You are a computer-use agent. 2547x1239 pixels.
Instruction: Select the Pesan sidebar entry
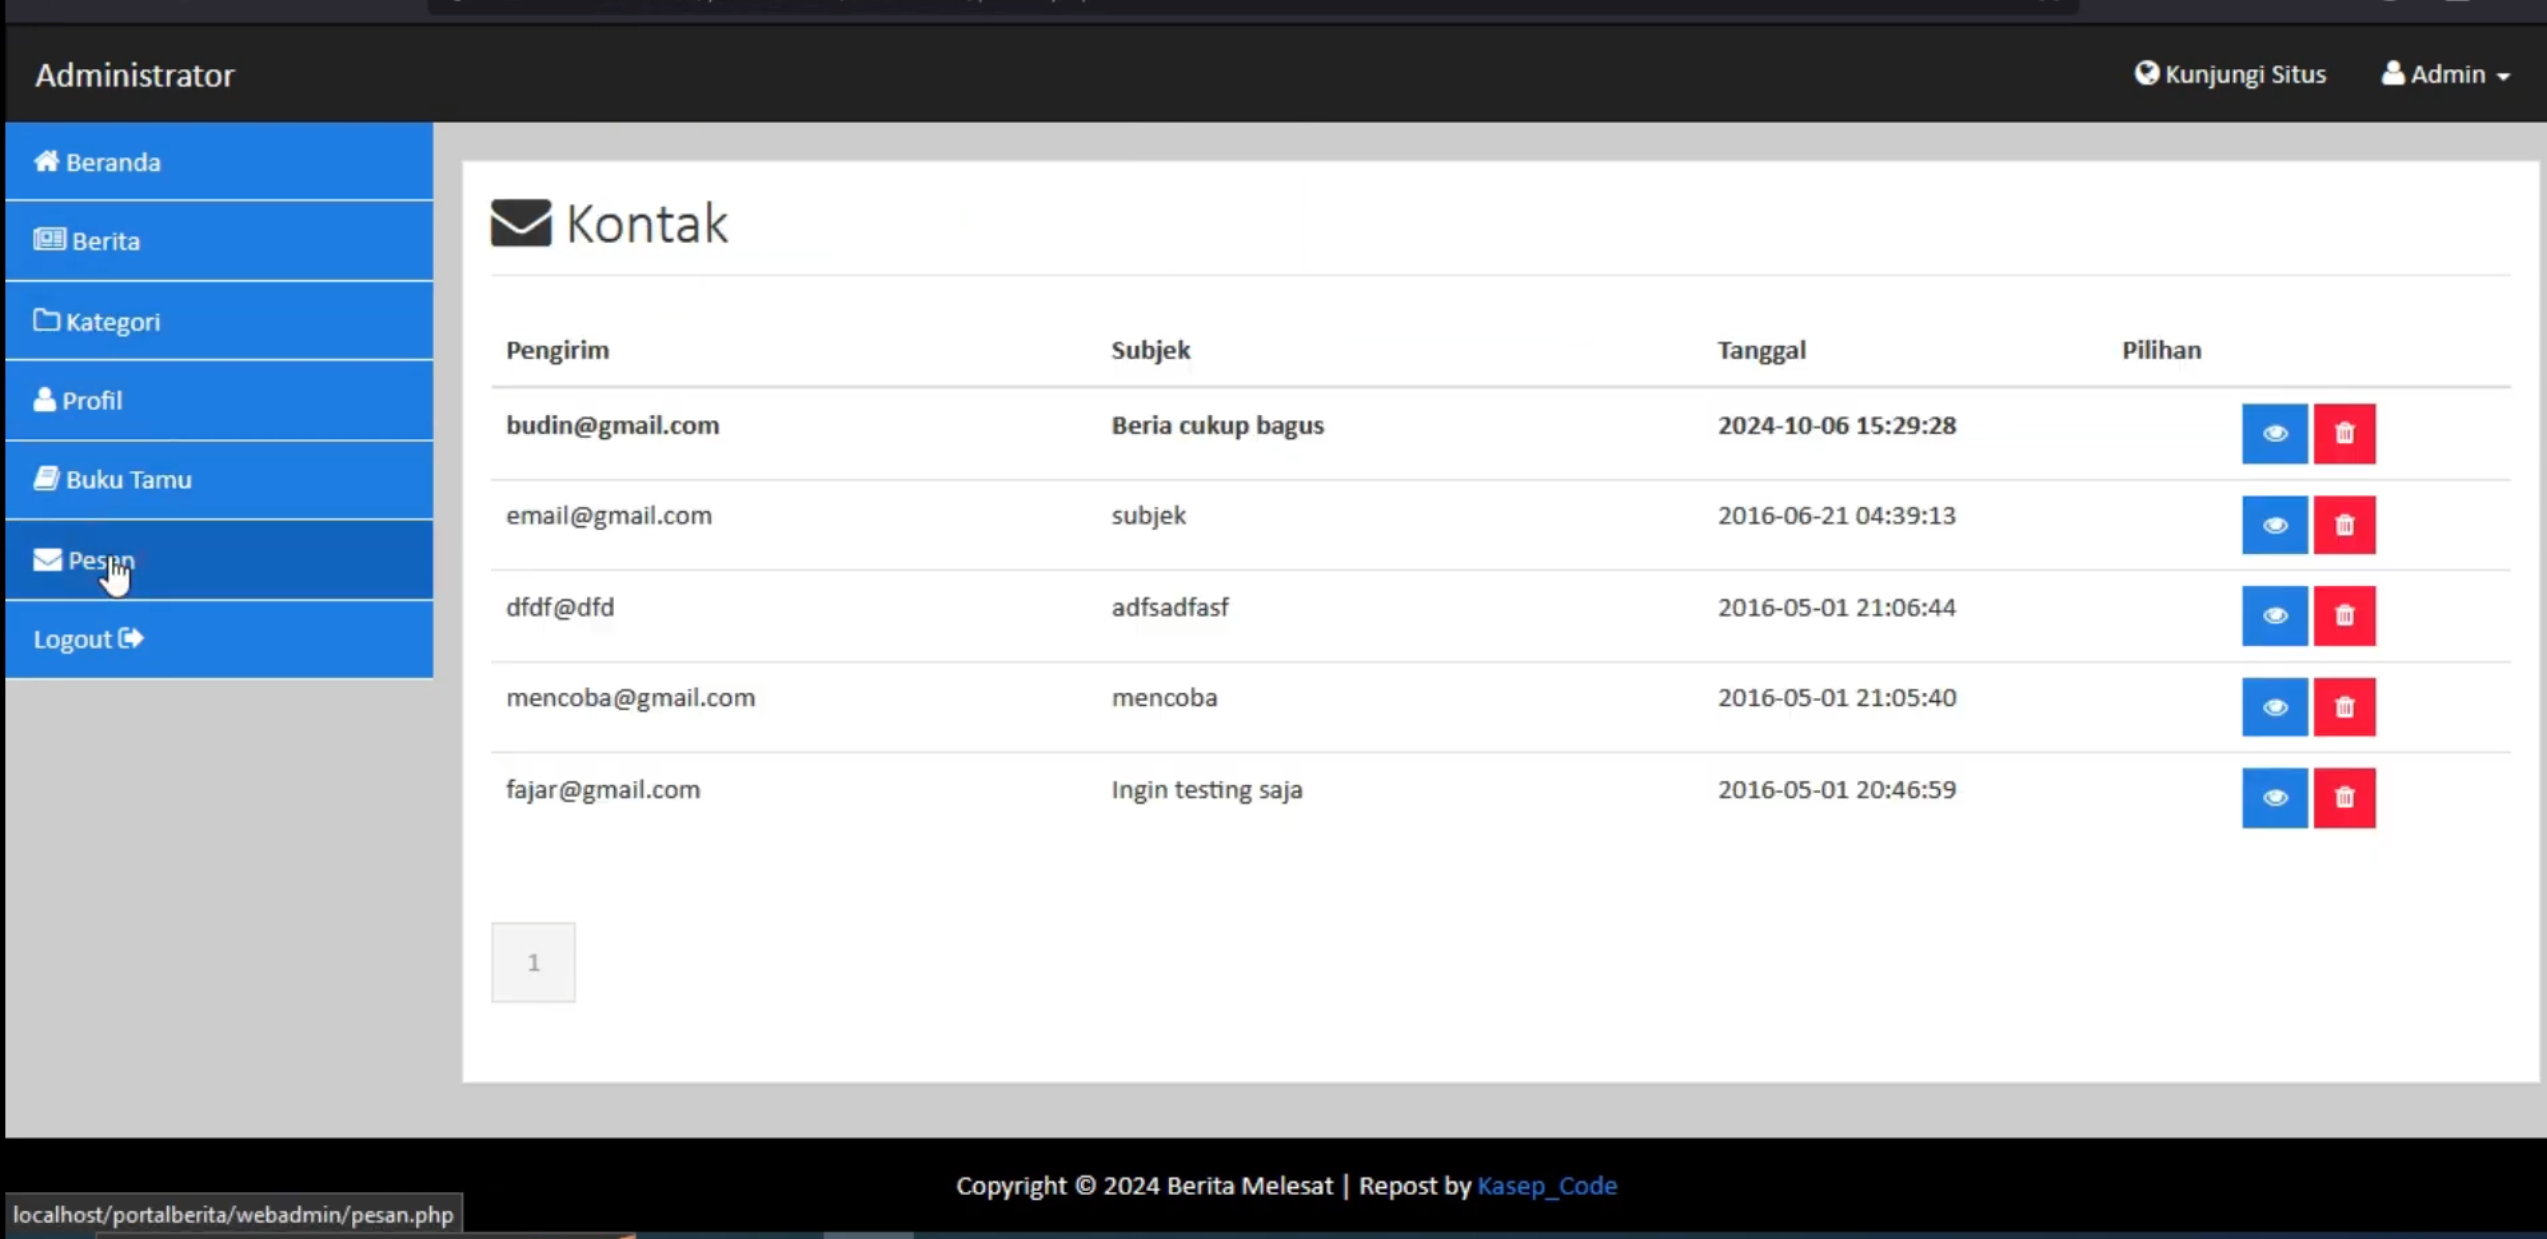coord(219,559)
